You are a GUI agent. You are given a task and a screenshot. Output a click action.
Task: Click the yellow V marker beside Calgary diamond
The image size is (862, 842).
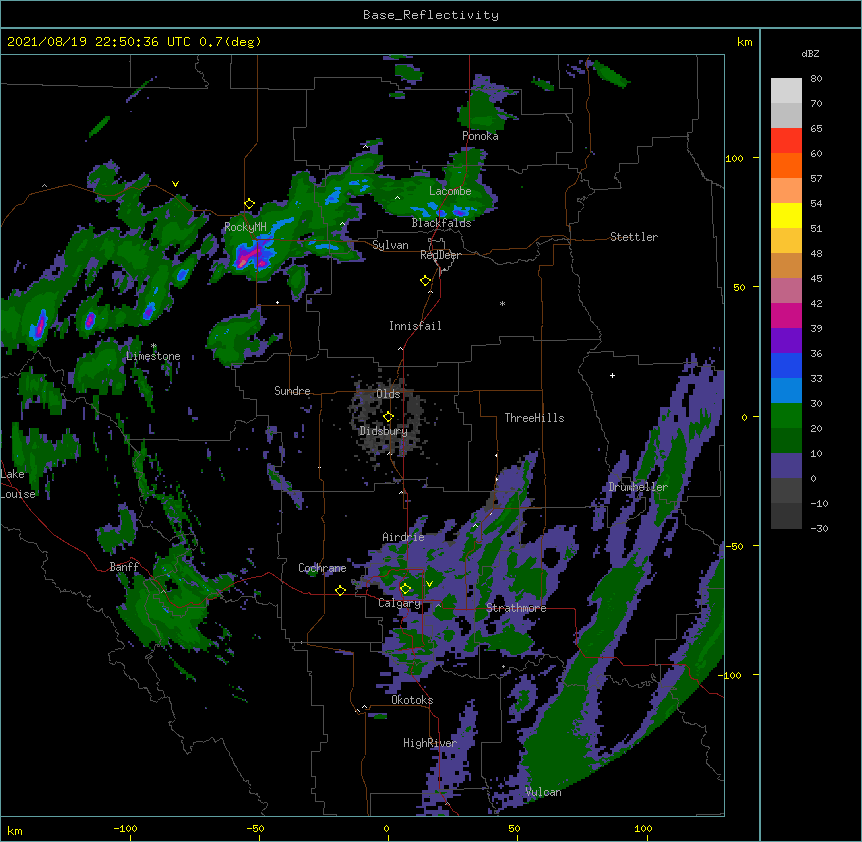[x=429, y=584]
